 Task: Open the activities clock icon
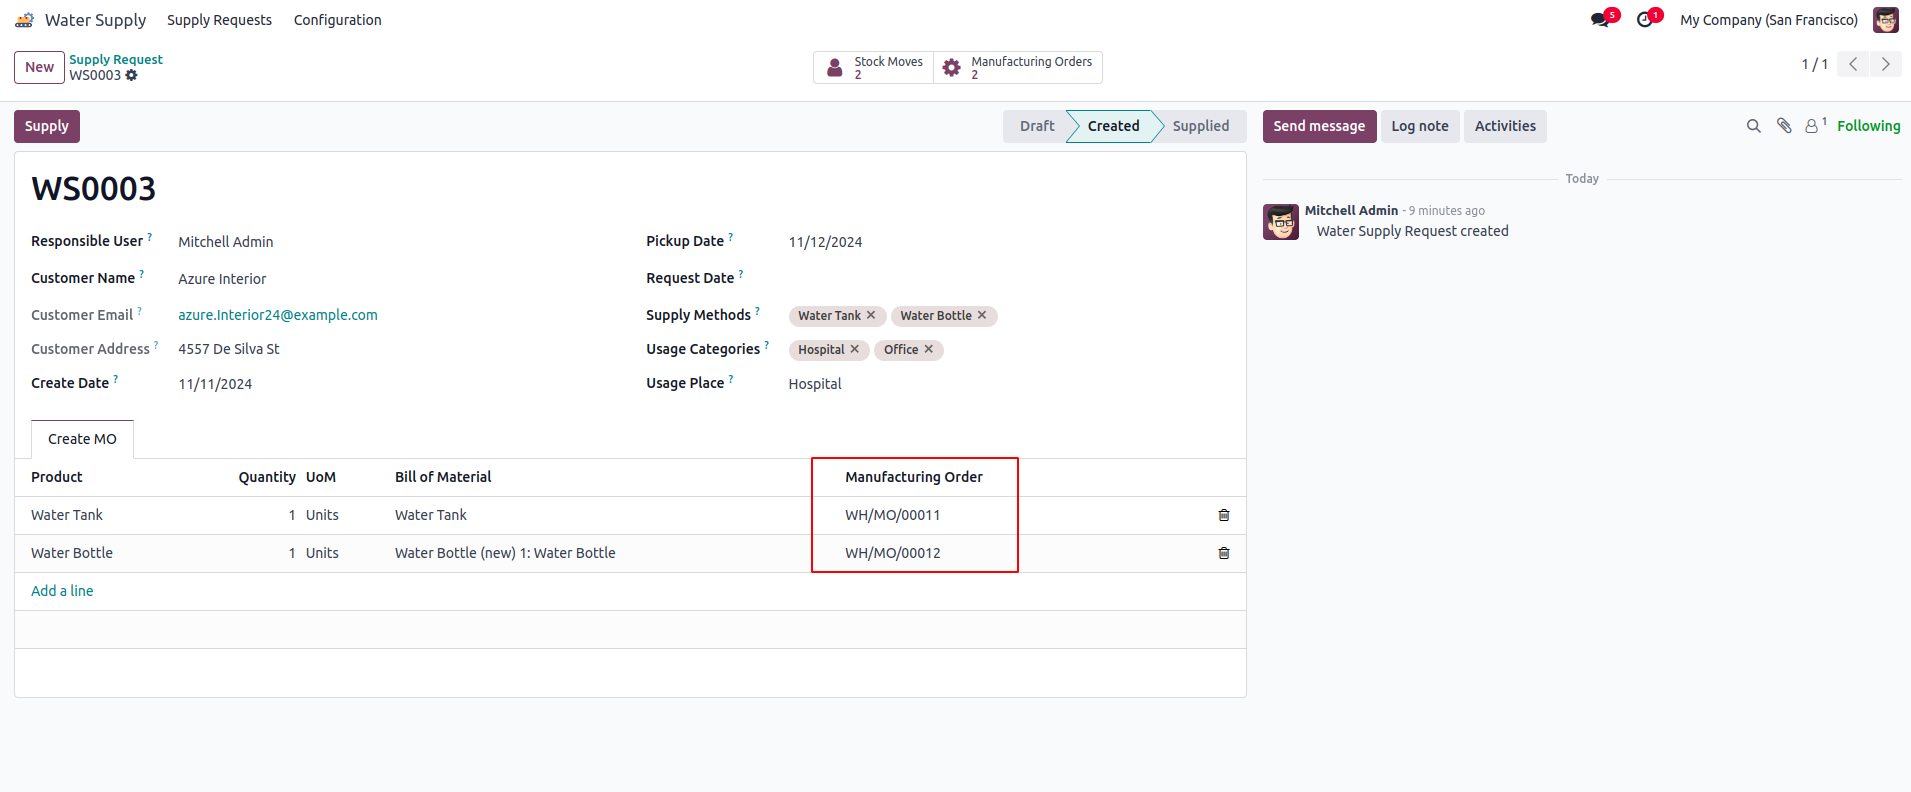point(1645,20)
